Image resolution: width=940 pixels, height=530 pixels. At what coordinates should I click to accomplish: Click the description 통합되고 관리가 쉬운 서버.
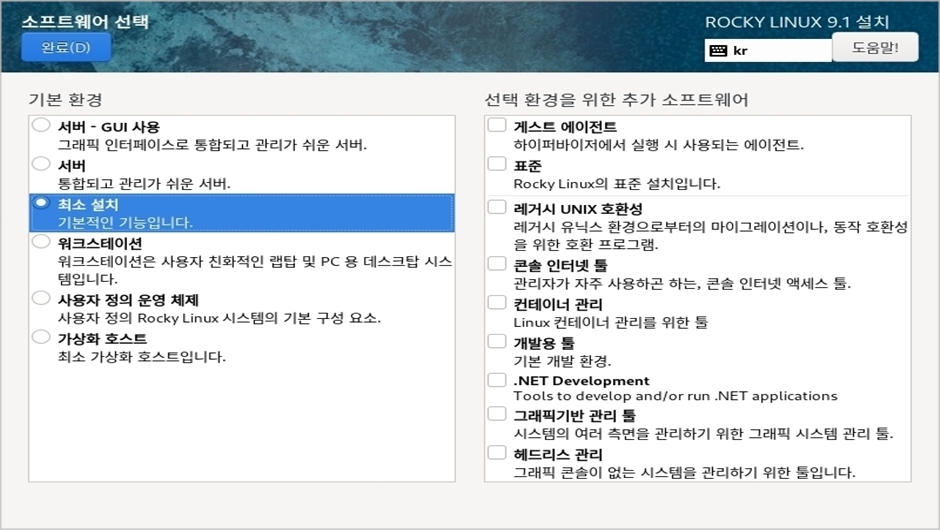[144, 184]
